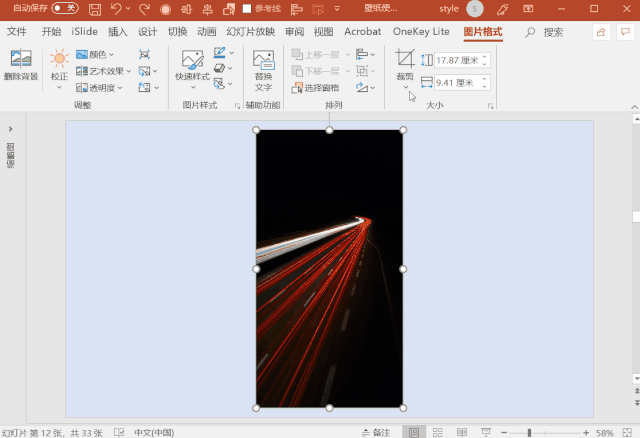This screenshot has width=640, height=438.
Task: Click the top-center resize handle of the picture
Action: (329, 130)
